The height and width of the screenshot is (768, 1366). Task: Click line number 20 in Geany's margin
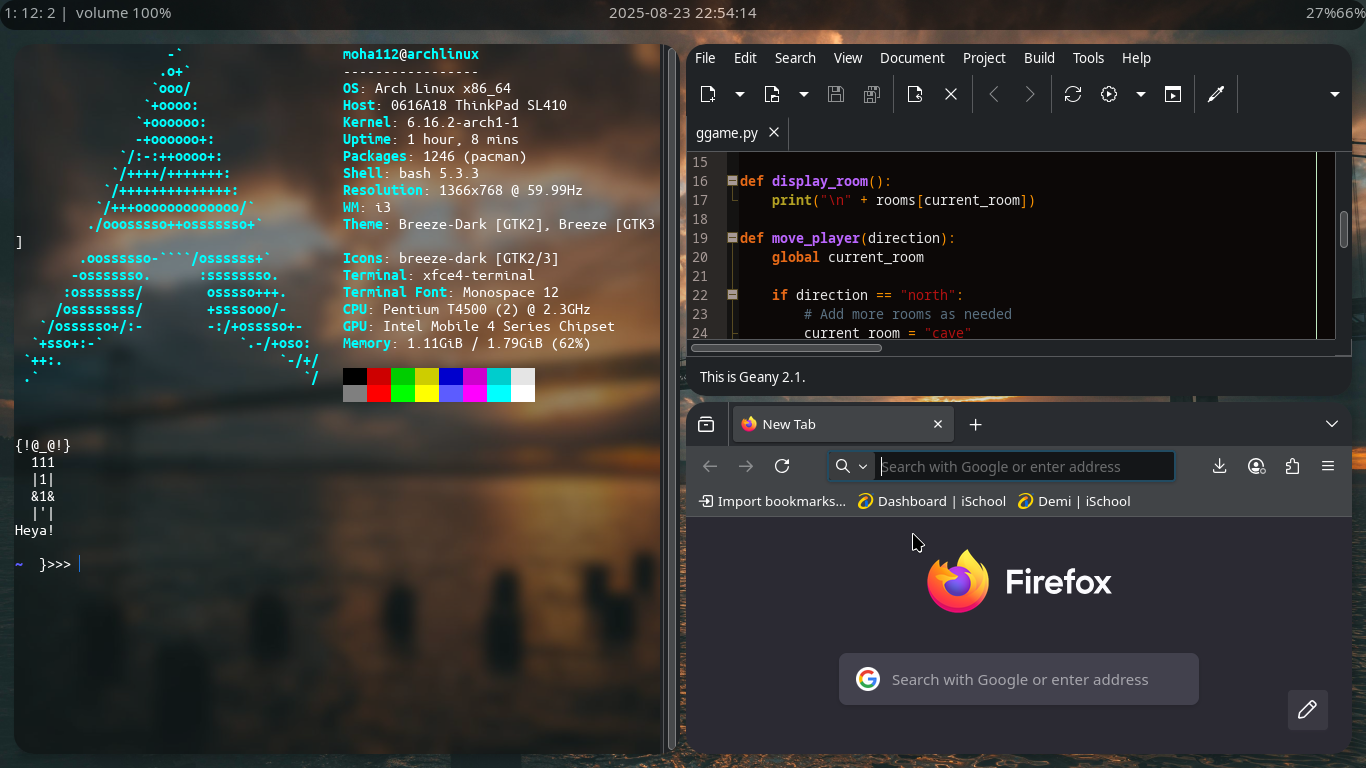point(700,257)
